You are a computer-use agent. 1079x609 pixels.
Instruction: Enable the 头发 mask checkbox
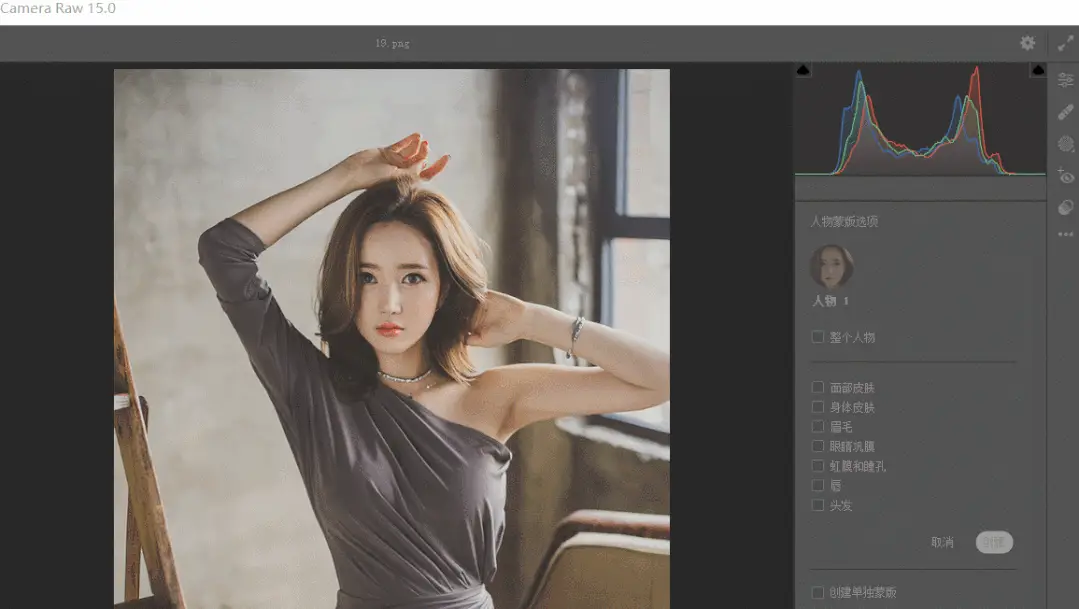818,505
